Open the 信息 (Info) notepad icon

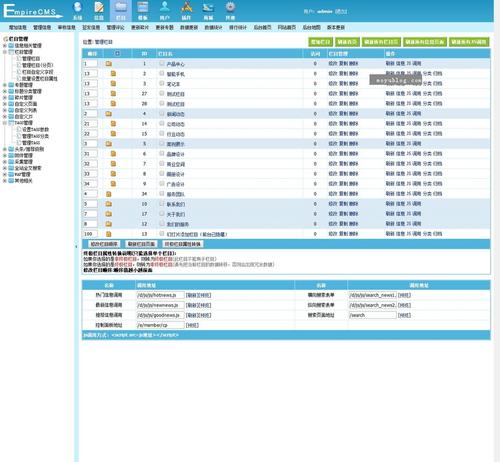point(99,10)
